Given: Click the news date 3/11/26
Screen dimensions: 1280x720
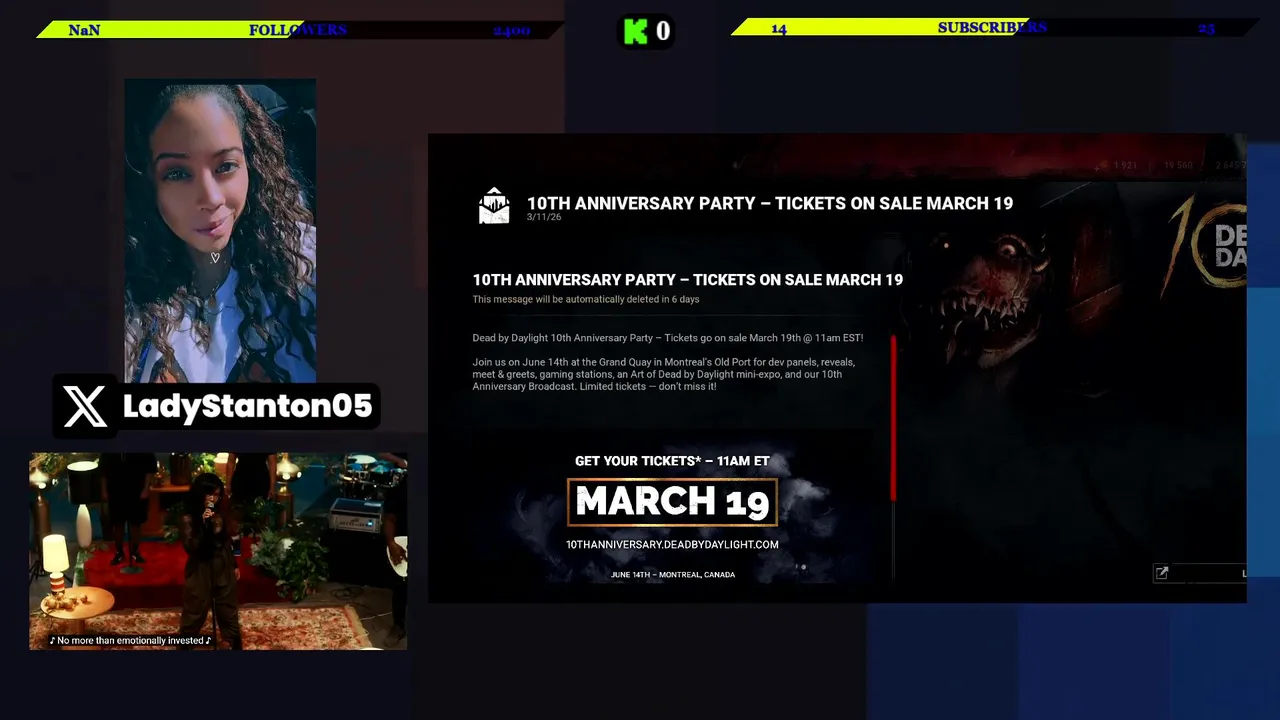Looking at the screenshot, I should click(544, 217).
